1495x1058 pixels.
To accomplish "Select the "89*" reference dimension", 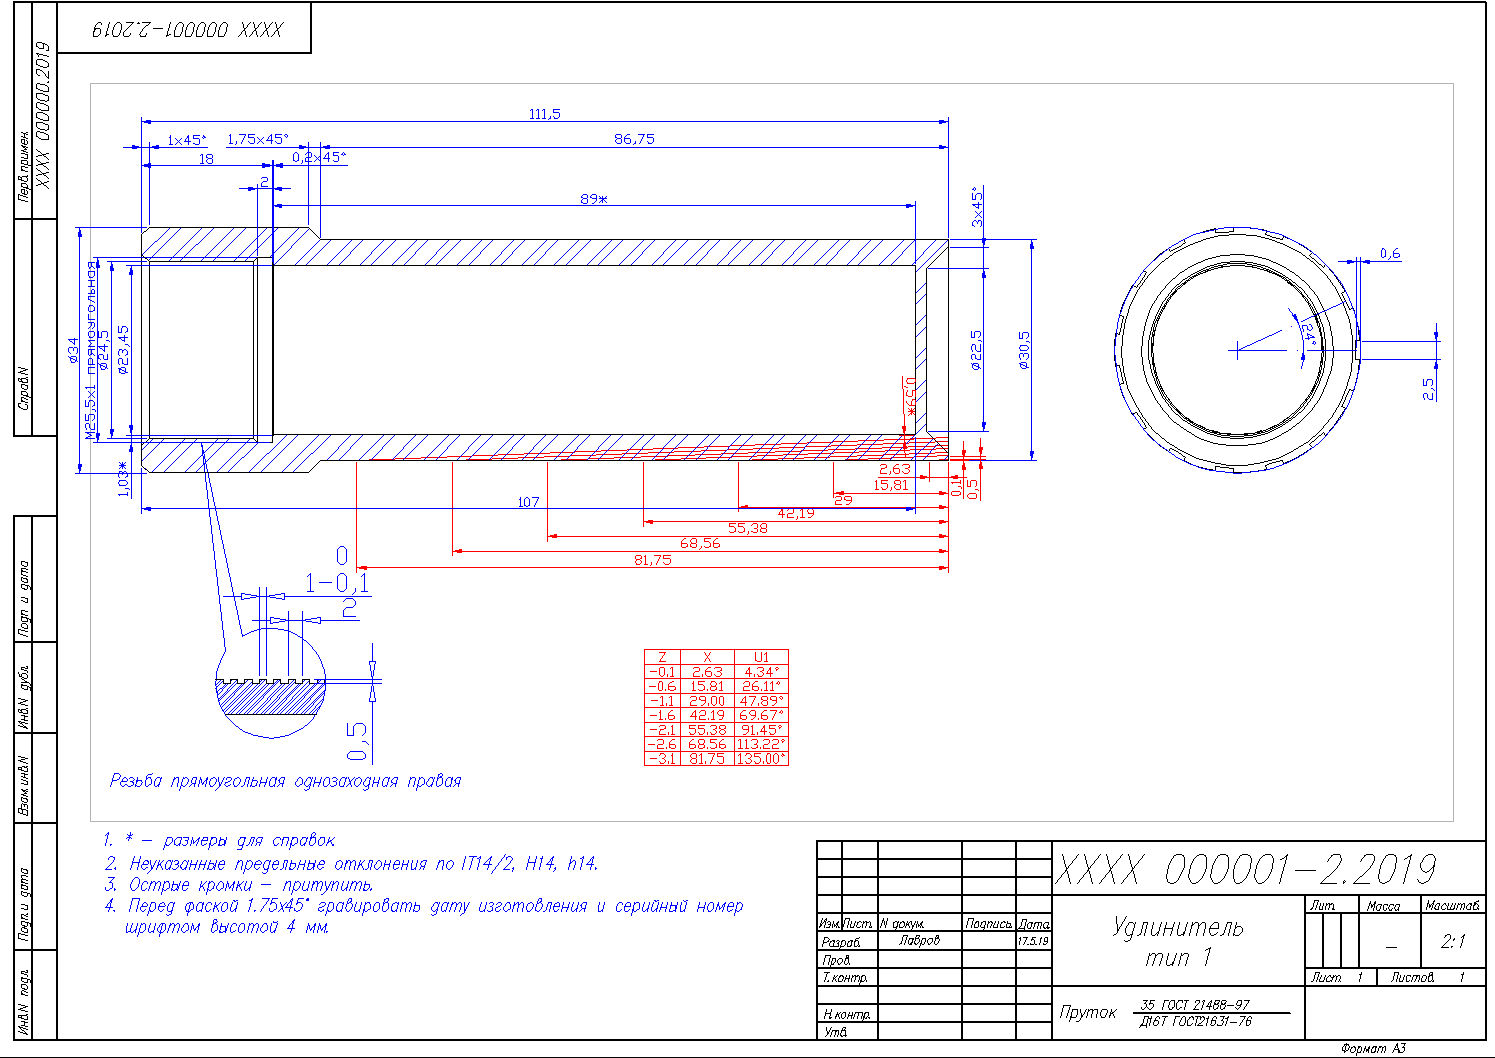I will click(x=594, y=199).
